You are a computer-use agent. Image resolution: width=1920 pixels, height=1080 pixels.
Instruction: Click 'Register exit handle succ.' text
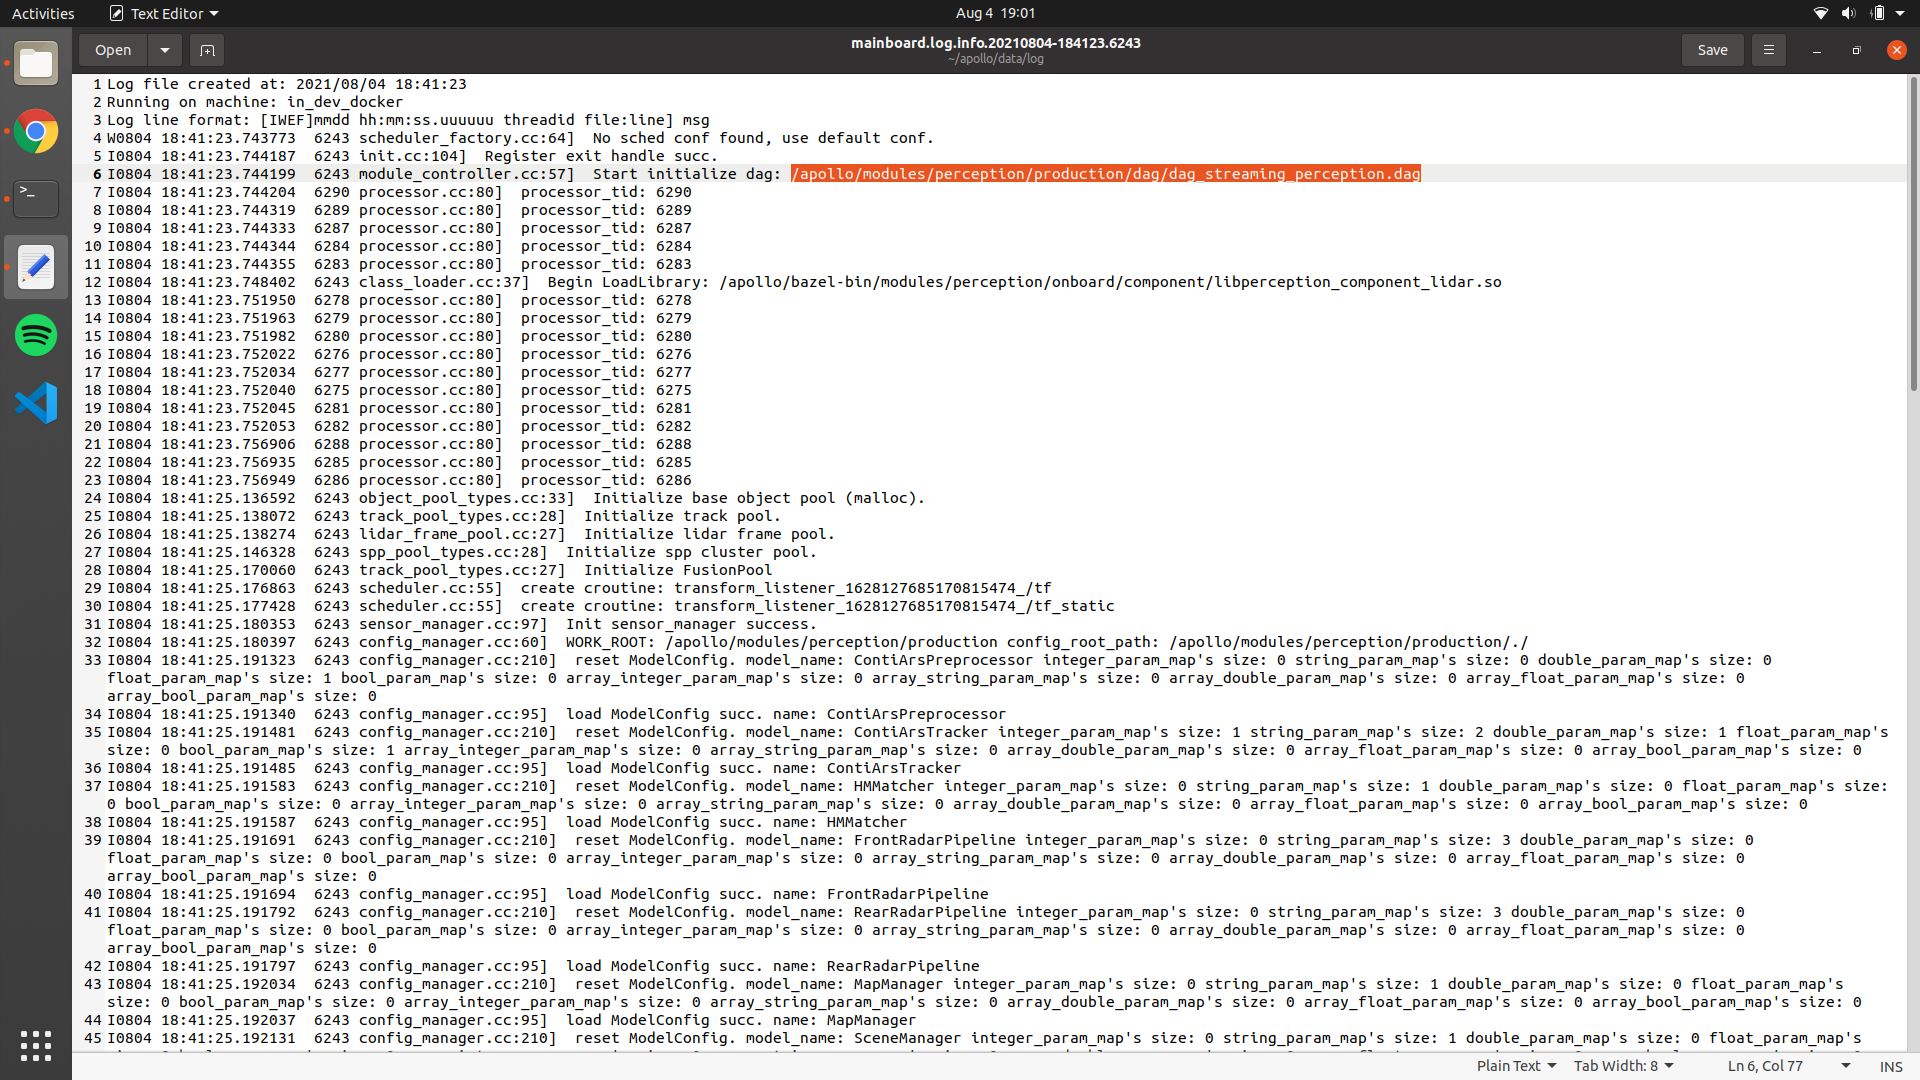click(x=601, y=156)
